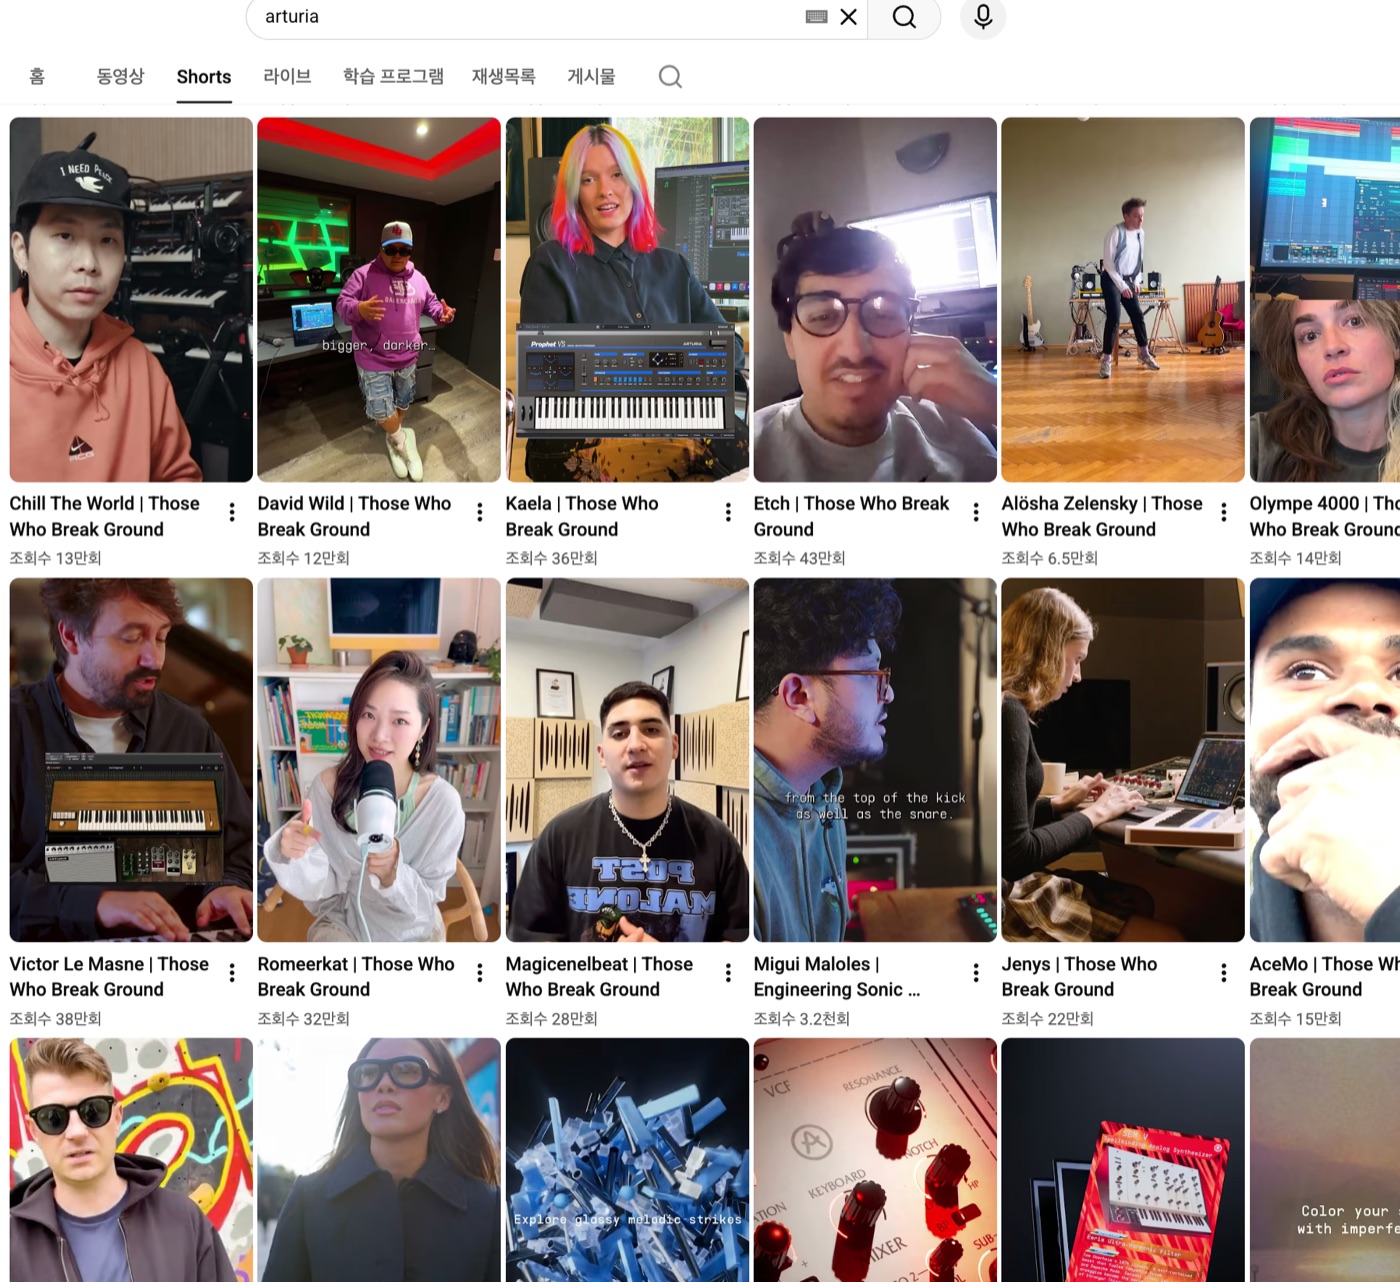The image size is (1400, 1282).
Task: Switch to the 재생목록 tab
Action: click(504, 77)
